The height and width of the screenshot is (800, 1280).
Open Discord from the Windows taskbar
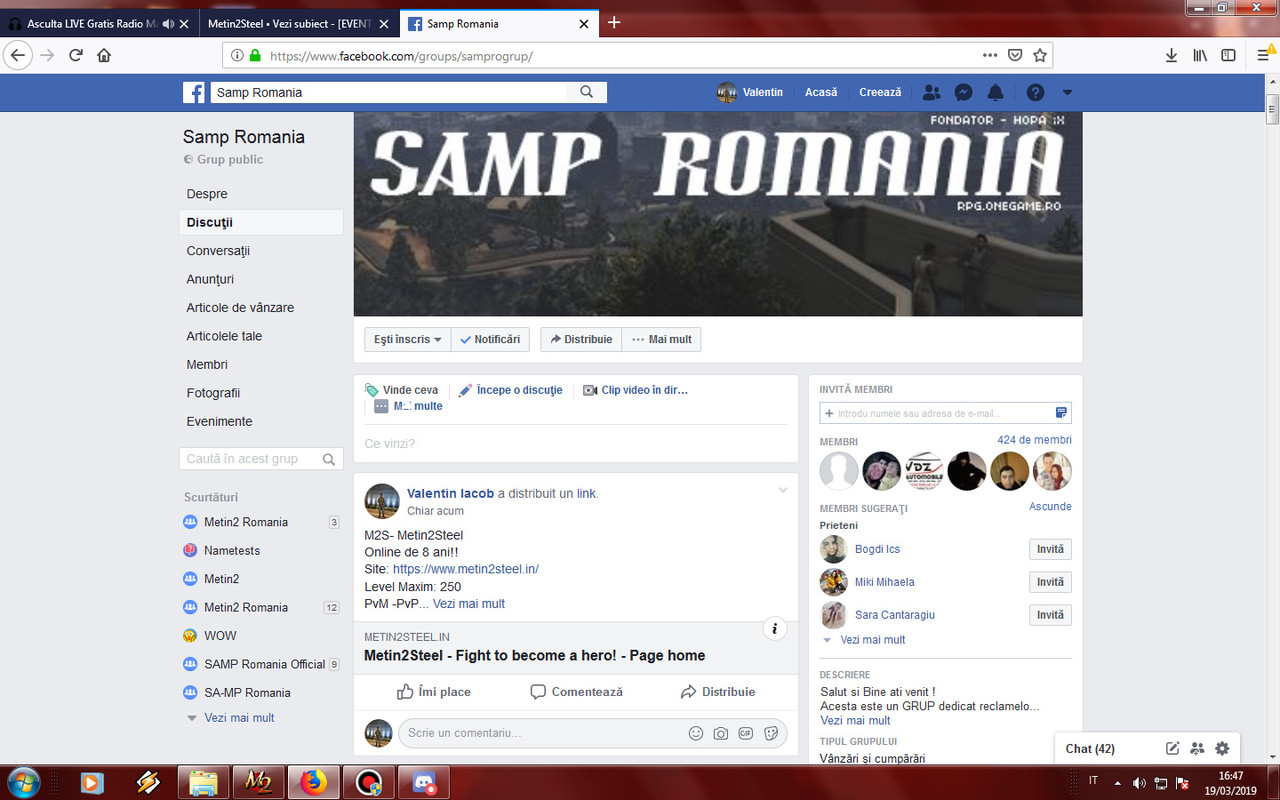point(423,783)
